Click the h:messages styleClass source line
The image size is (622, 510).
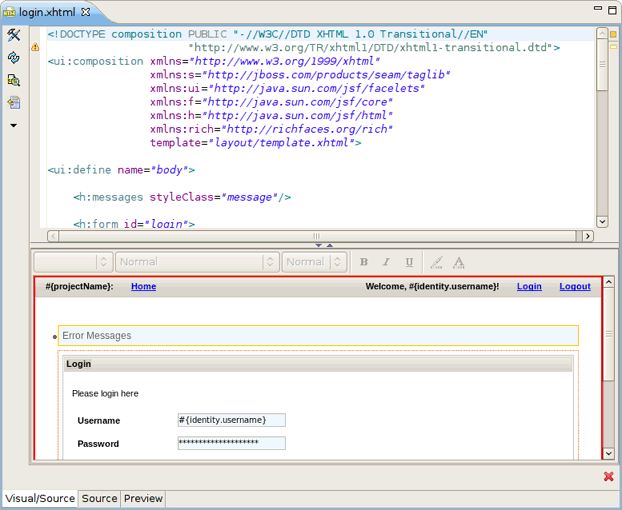(182, 197)
